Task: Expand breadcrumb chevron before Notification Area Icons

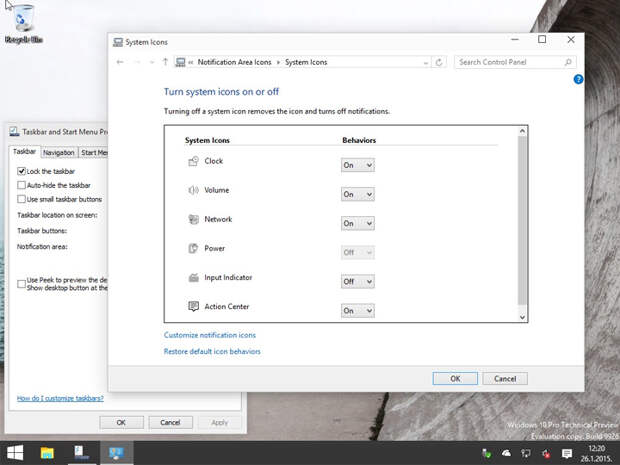Action: (191, 62)
